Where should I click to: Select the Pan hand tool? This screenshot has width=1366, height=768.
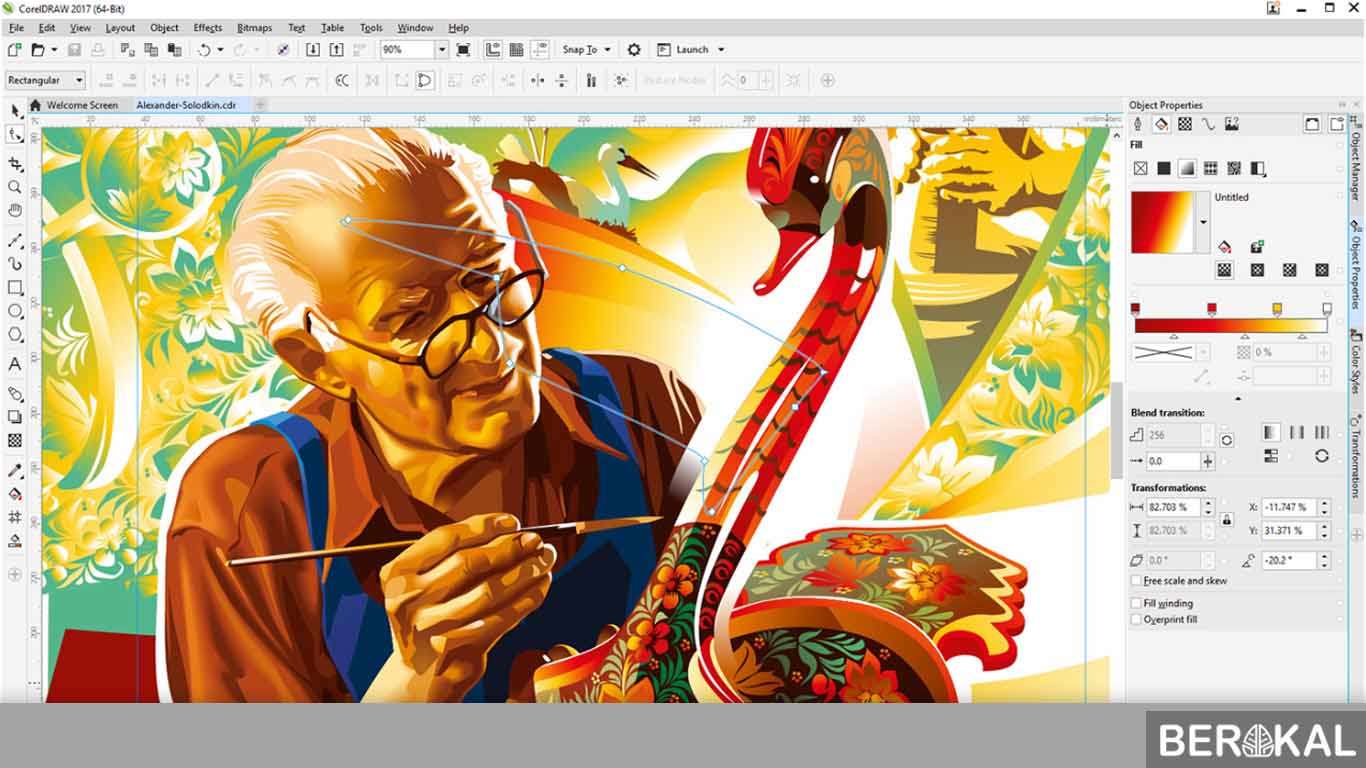[x=15, y=210]
